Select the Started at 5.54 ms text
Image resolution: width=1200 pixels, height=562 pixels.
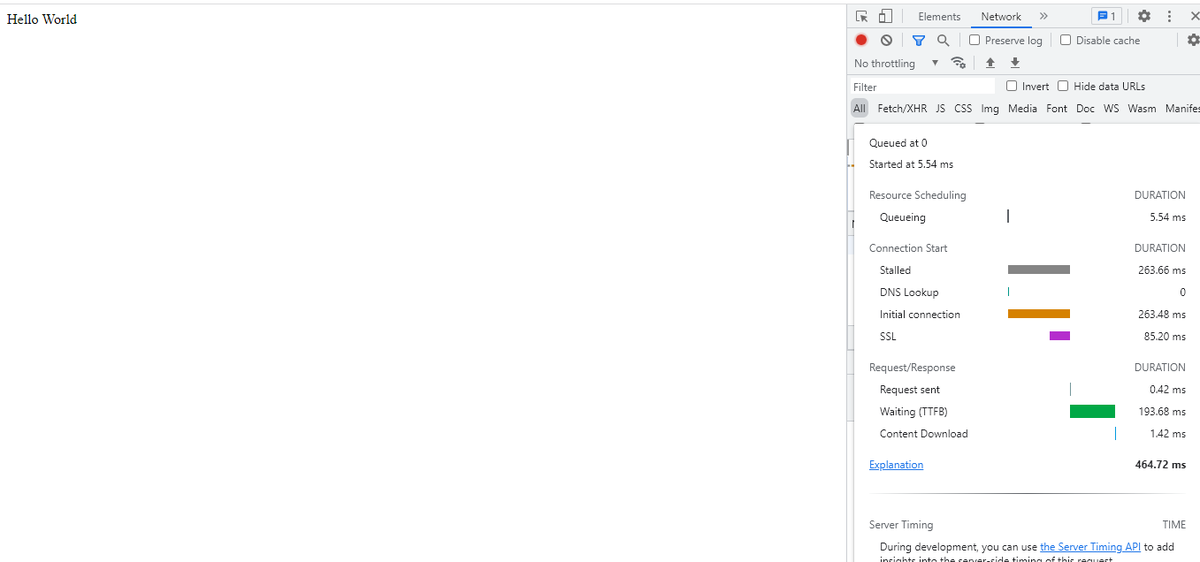click(911, 164)
